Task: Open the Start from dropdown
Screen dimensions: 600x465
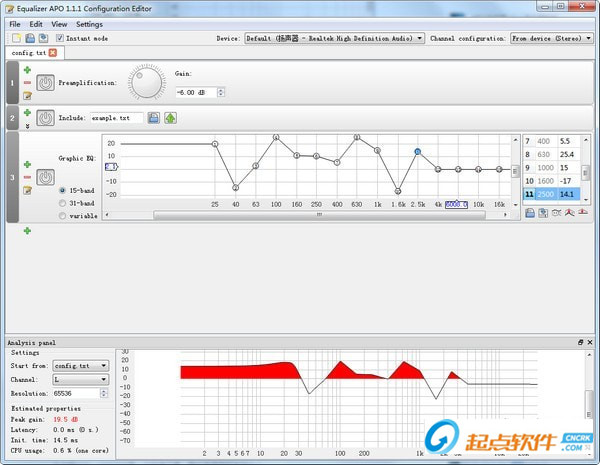Action: point(81,365)
